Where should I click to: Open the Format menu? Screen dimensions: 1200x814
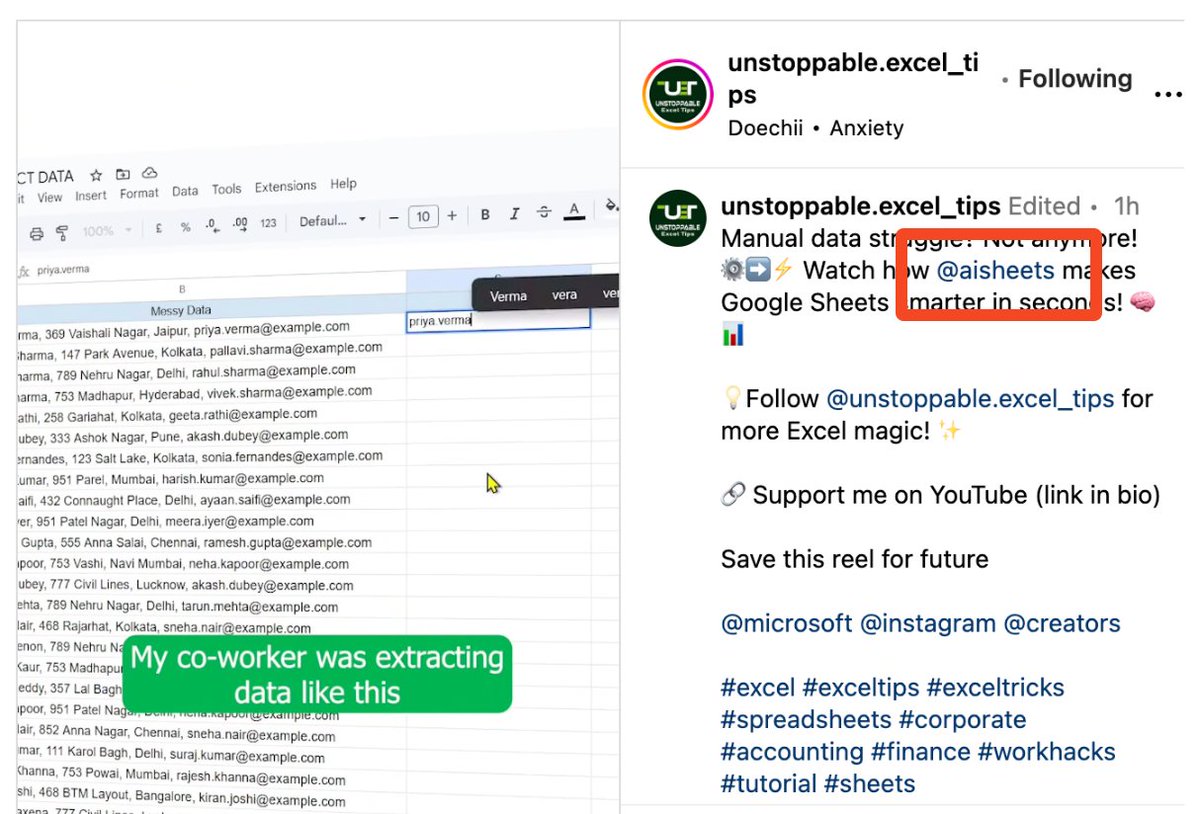pos(140,193)
